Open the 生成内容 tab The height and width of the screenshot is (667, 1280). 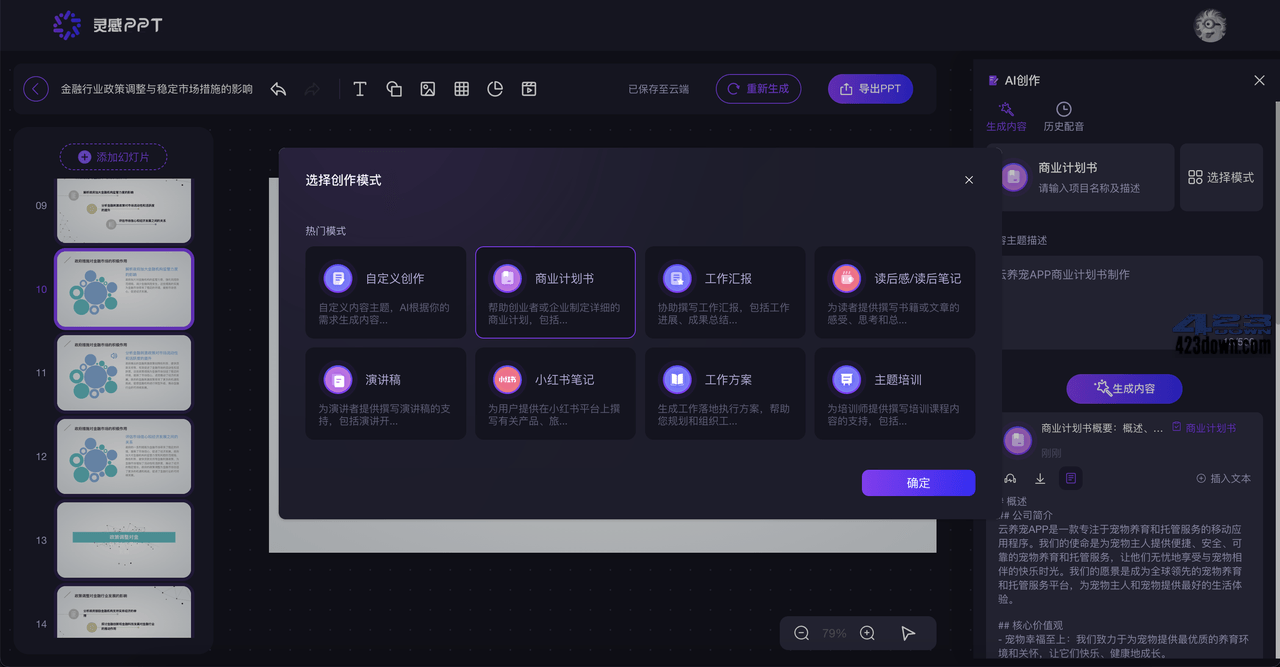[x=1006, y=118]
